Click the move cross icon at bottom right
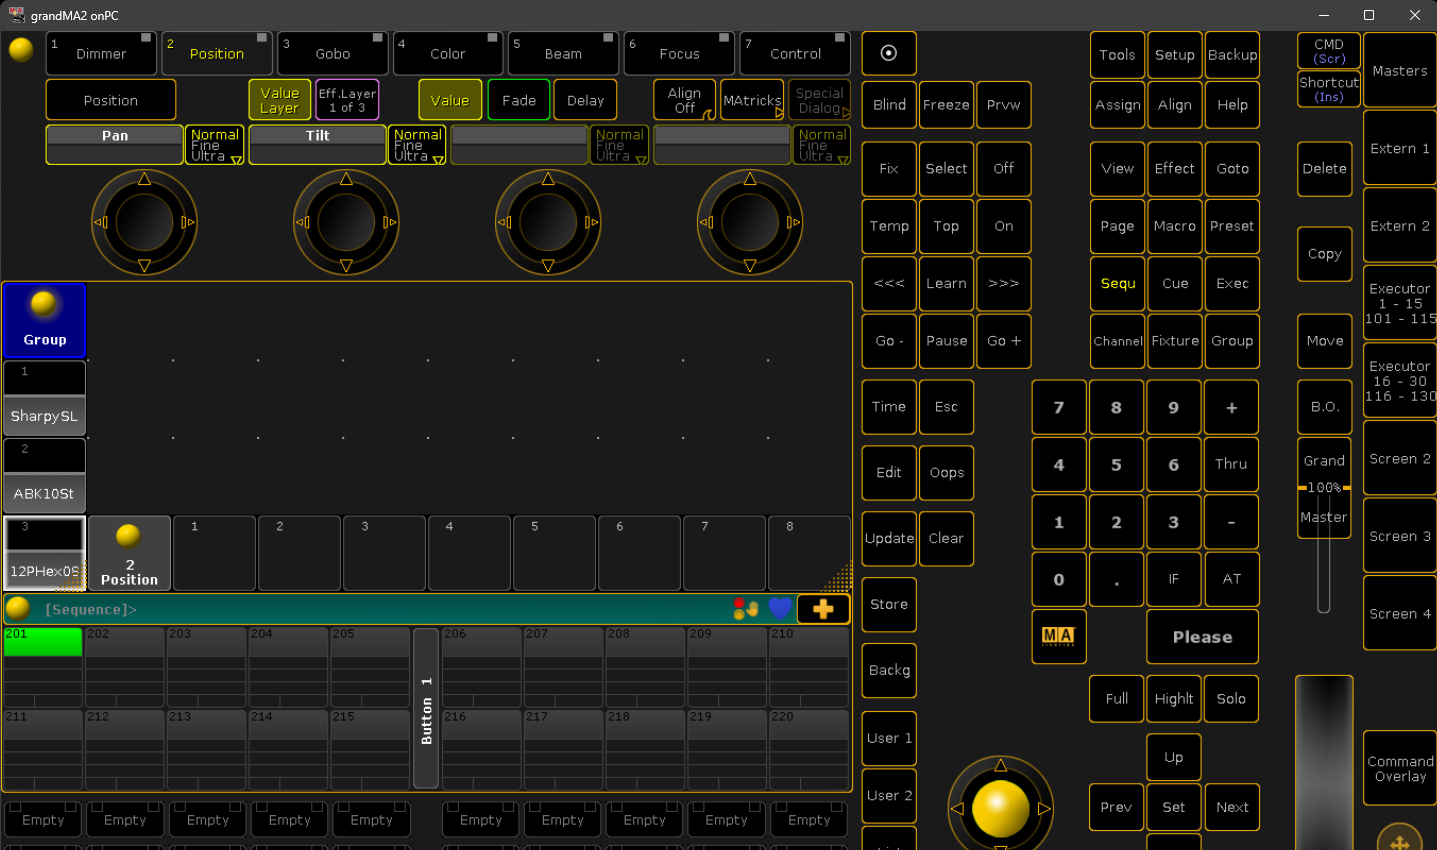The width and height of the screenshot is (1437, 850). coord(1400,840)
